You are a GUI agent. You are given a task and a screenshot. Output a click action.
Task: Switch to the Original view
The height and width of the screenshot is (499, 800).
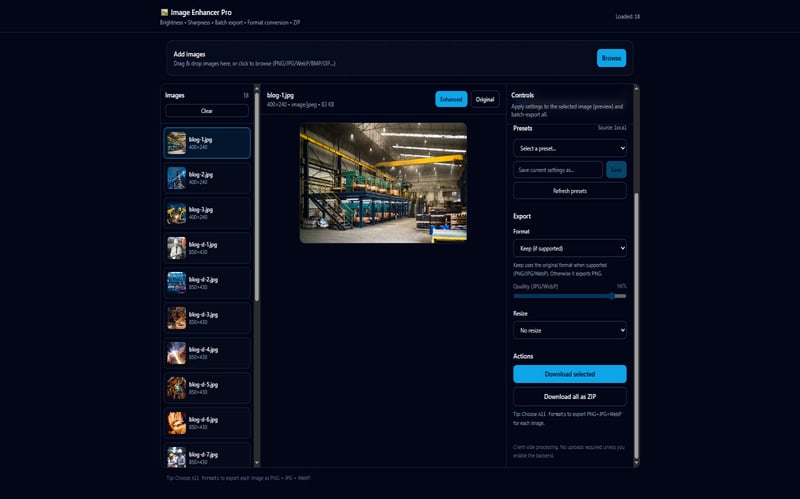coord(485,99)
